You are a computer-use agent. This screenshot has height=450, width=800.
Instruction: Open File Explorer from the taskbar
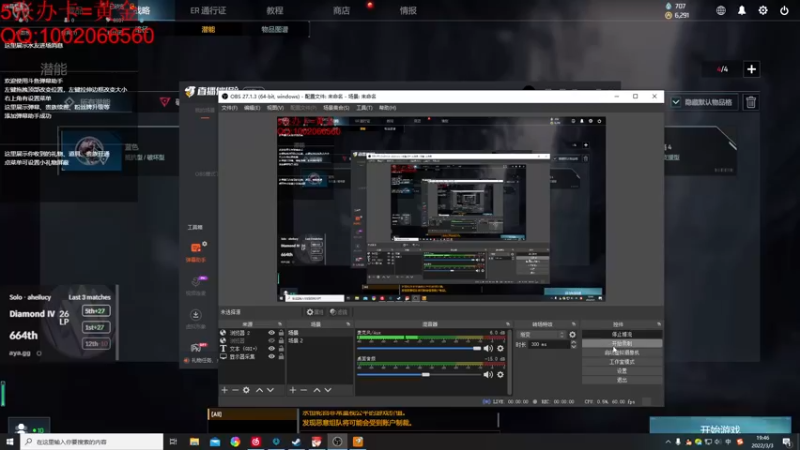pyautogui.click(x=194, y=441)
